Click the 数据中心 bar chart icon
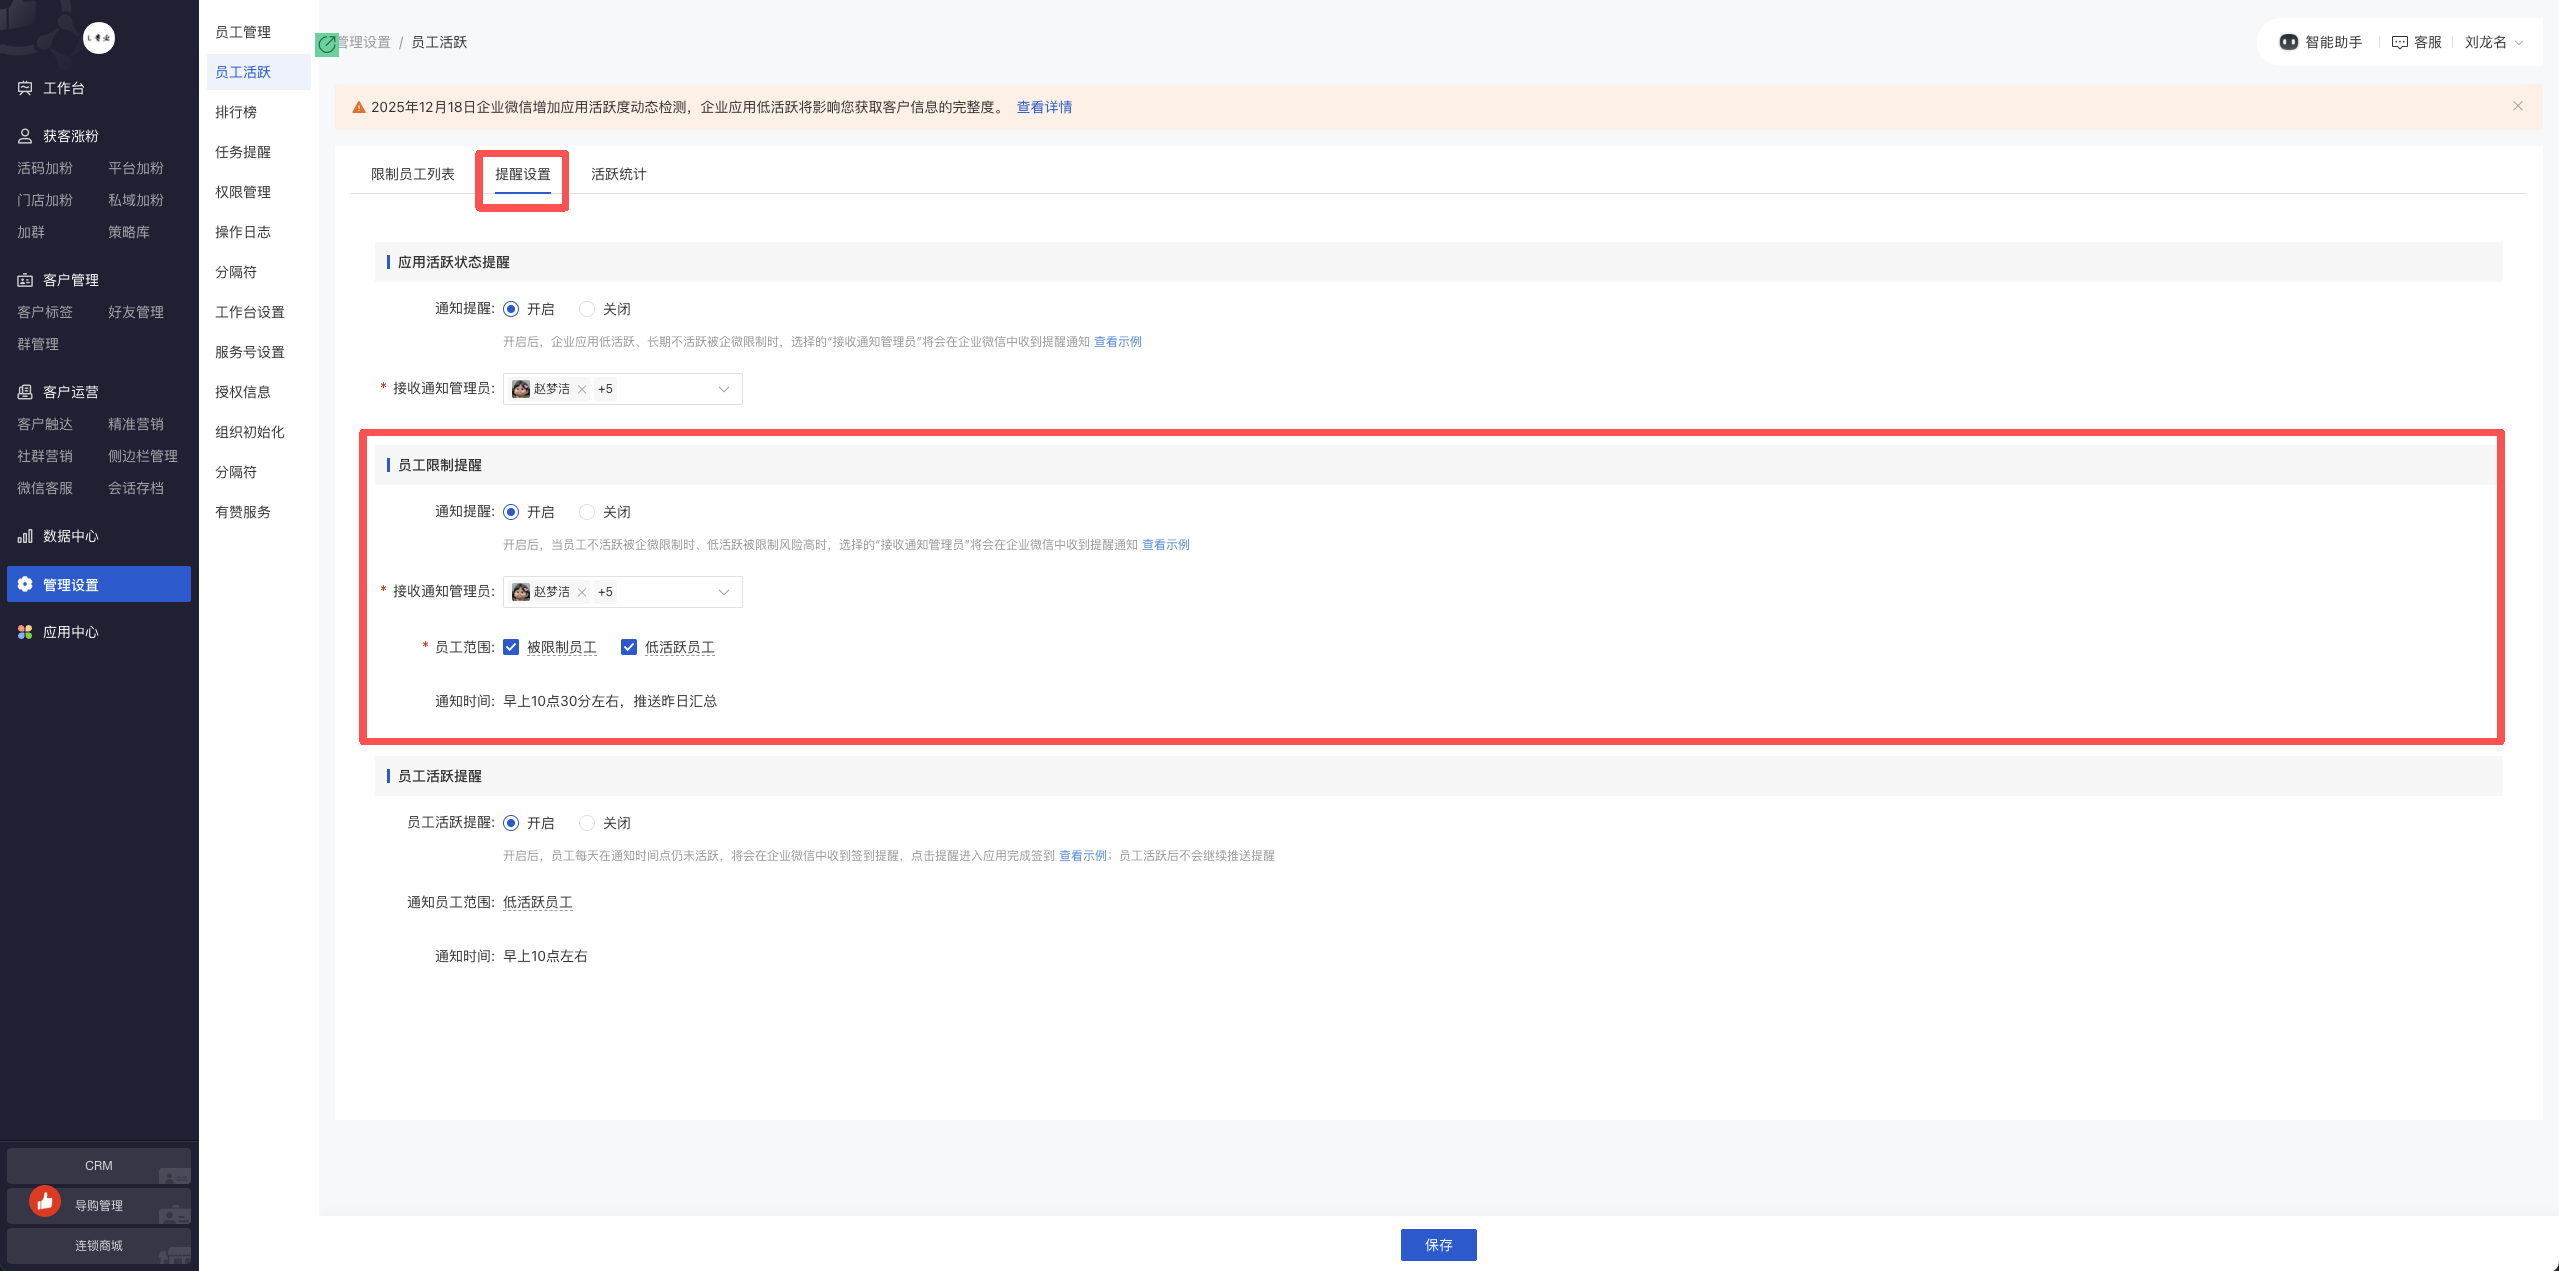The height and width of the screenshot is (1271, 2559). pyautogui.click(x=25, y=536)
